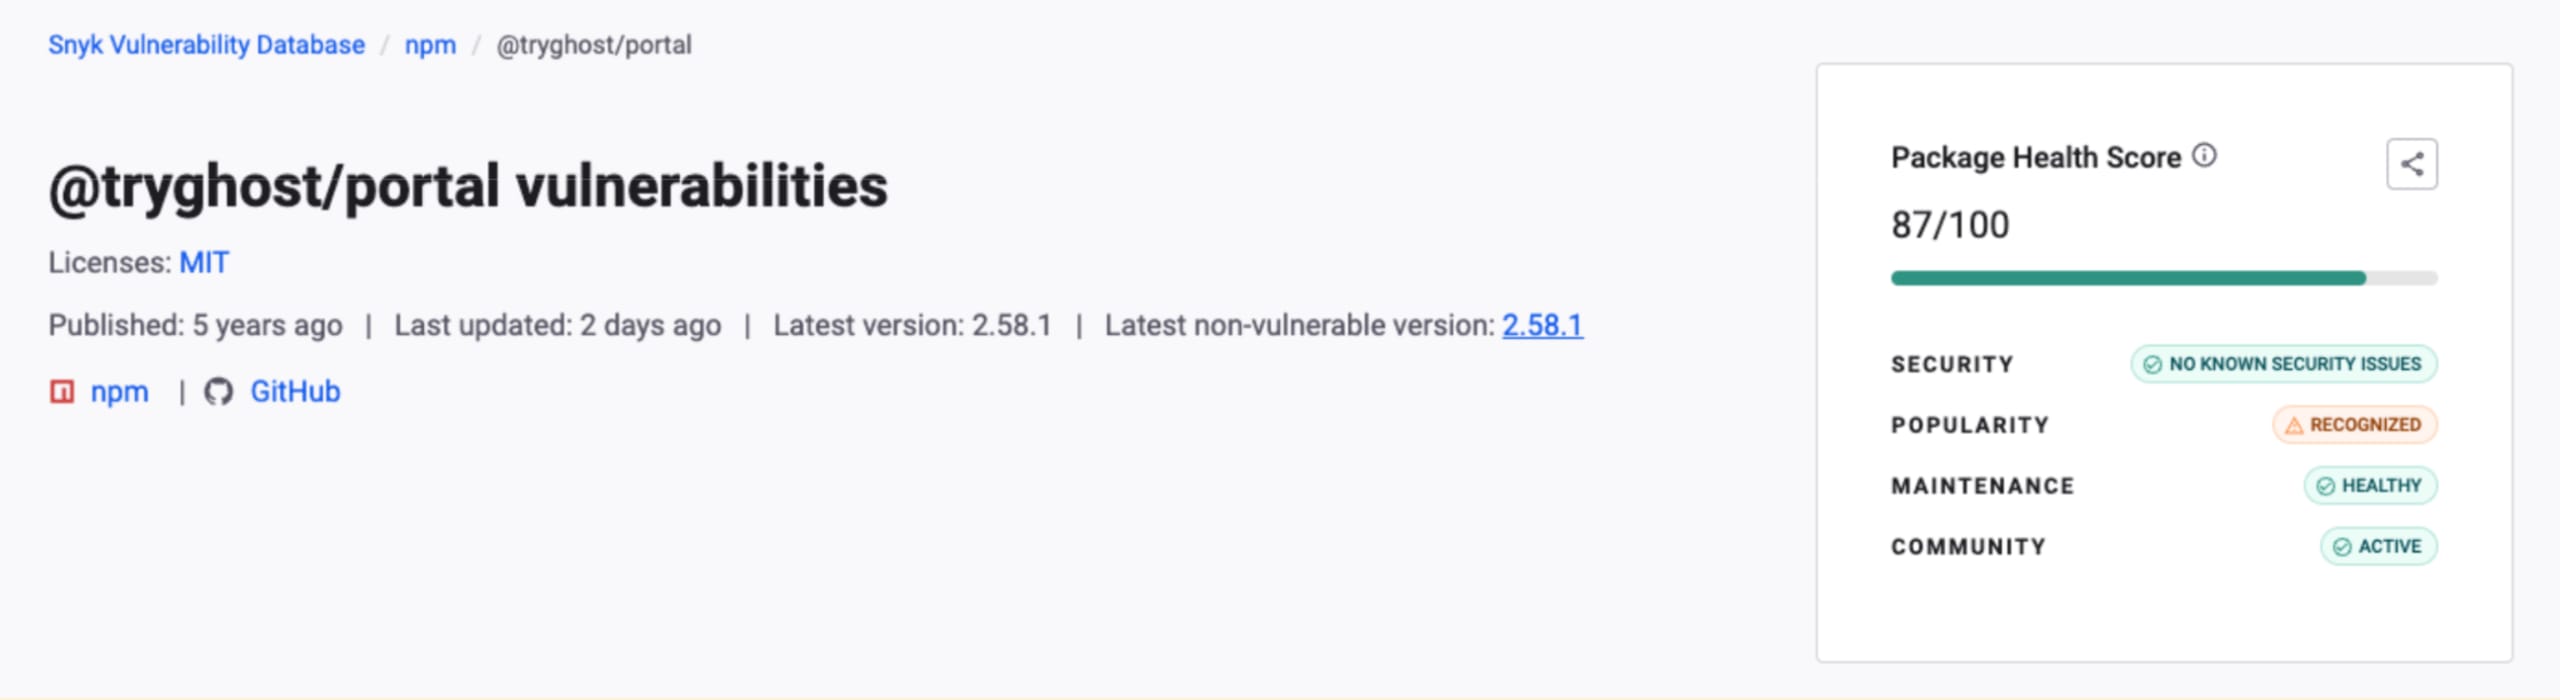The height and width of the screenshot is (700, 2560).
Task: Expand the COMMUNITY section details
Action: pos(1969,546)
